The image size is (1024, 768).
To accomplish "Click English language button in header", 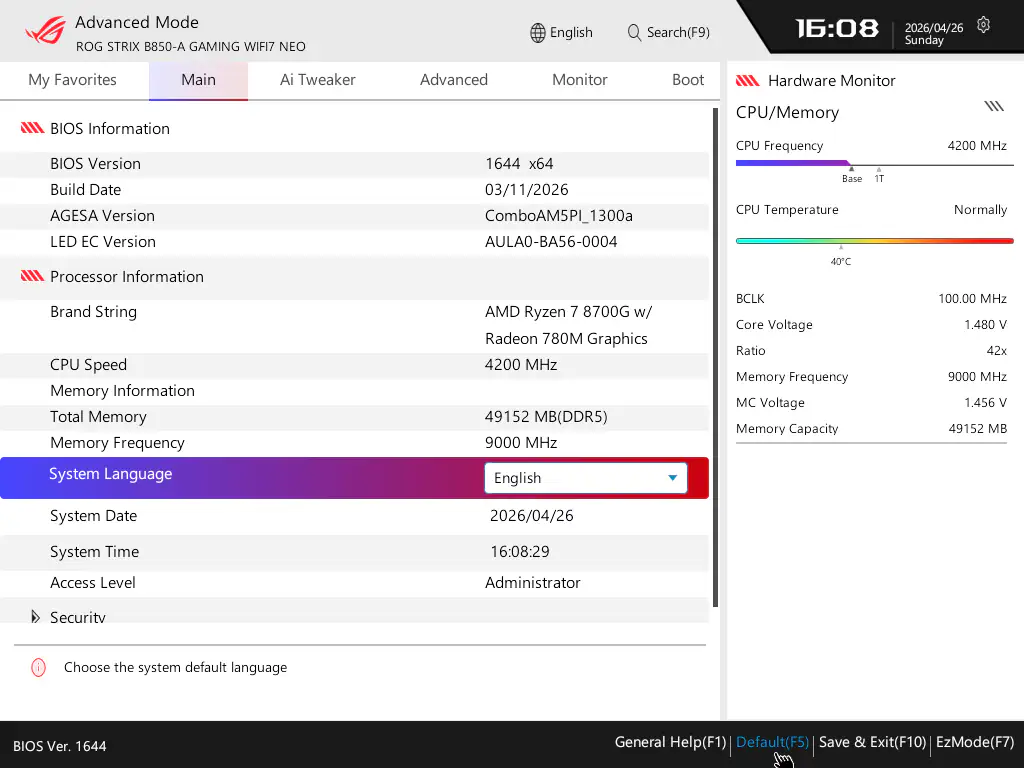I will coord(562,33).
